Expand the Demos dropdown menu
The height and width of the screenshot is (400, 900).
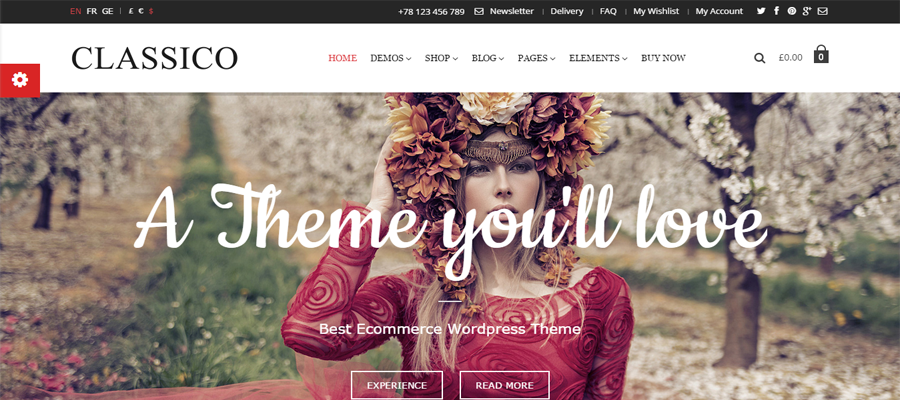(390, 58)
